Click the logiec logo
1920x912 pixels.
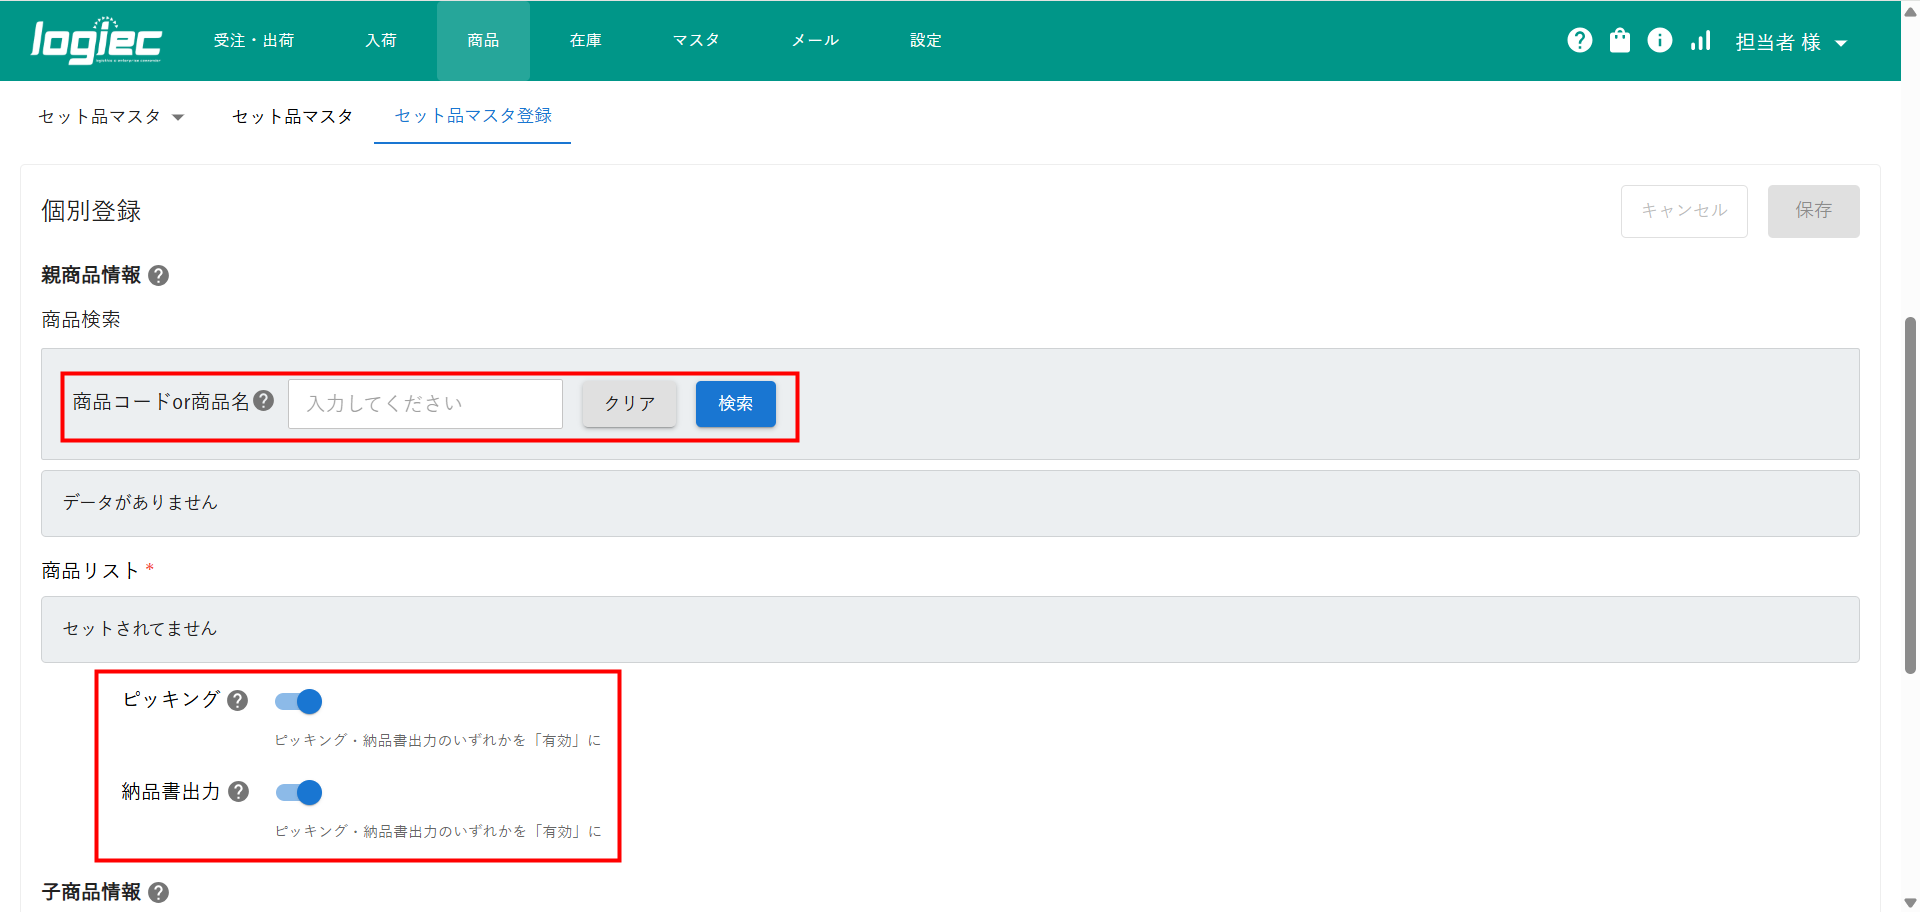[x=96, y=41]
